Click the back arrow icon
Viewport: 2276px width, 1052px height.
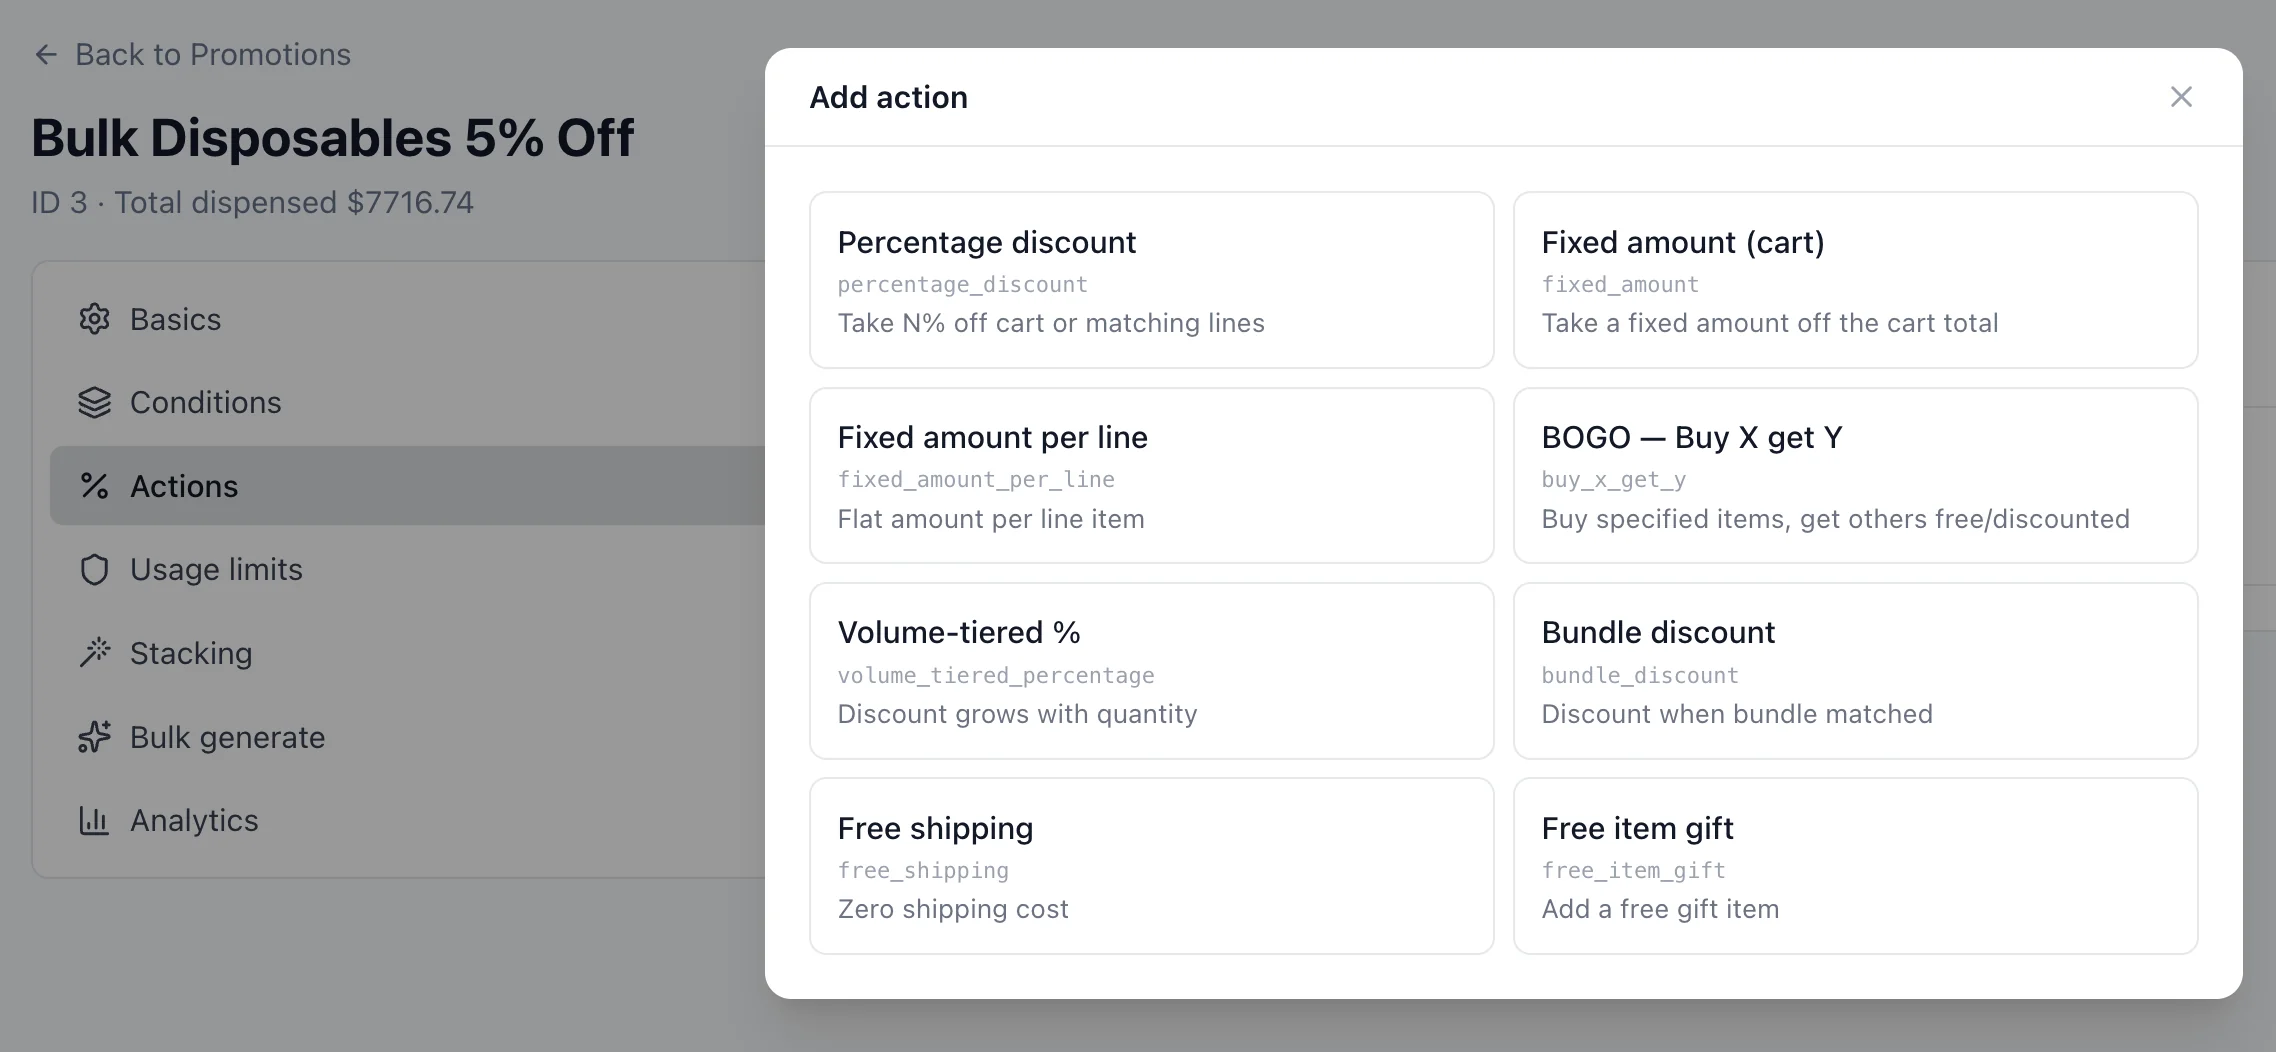tap(46, 54)
